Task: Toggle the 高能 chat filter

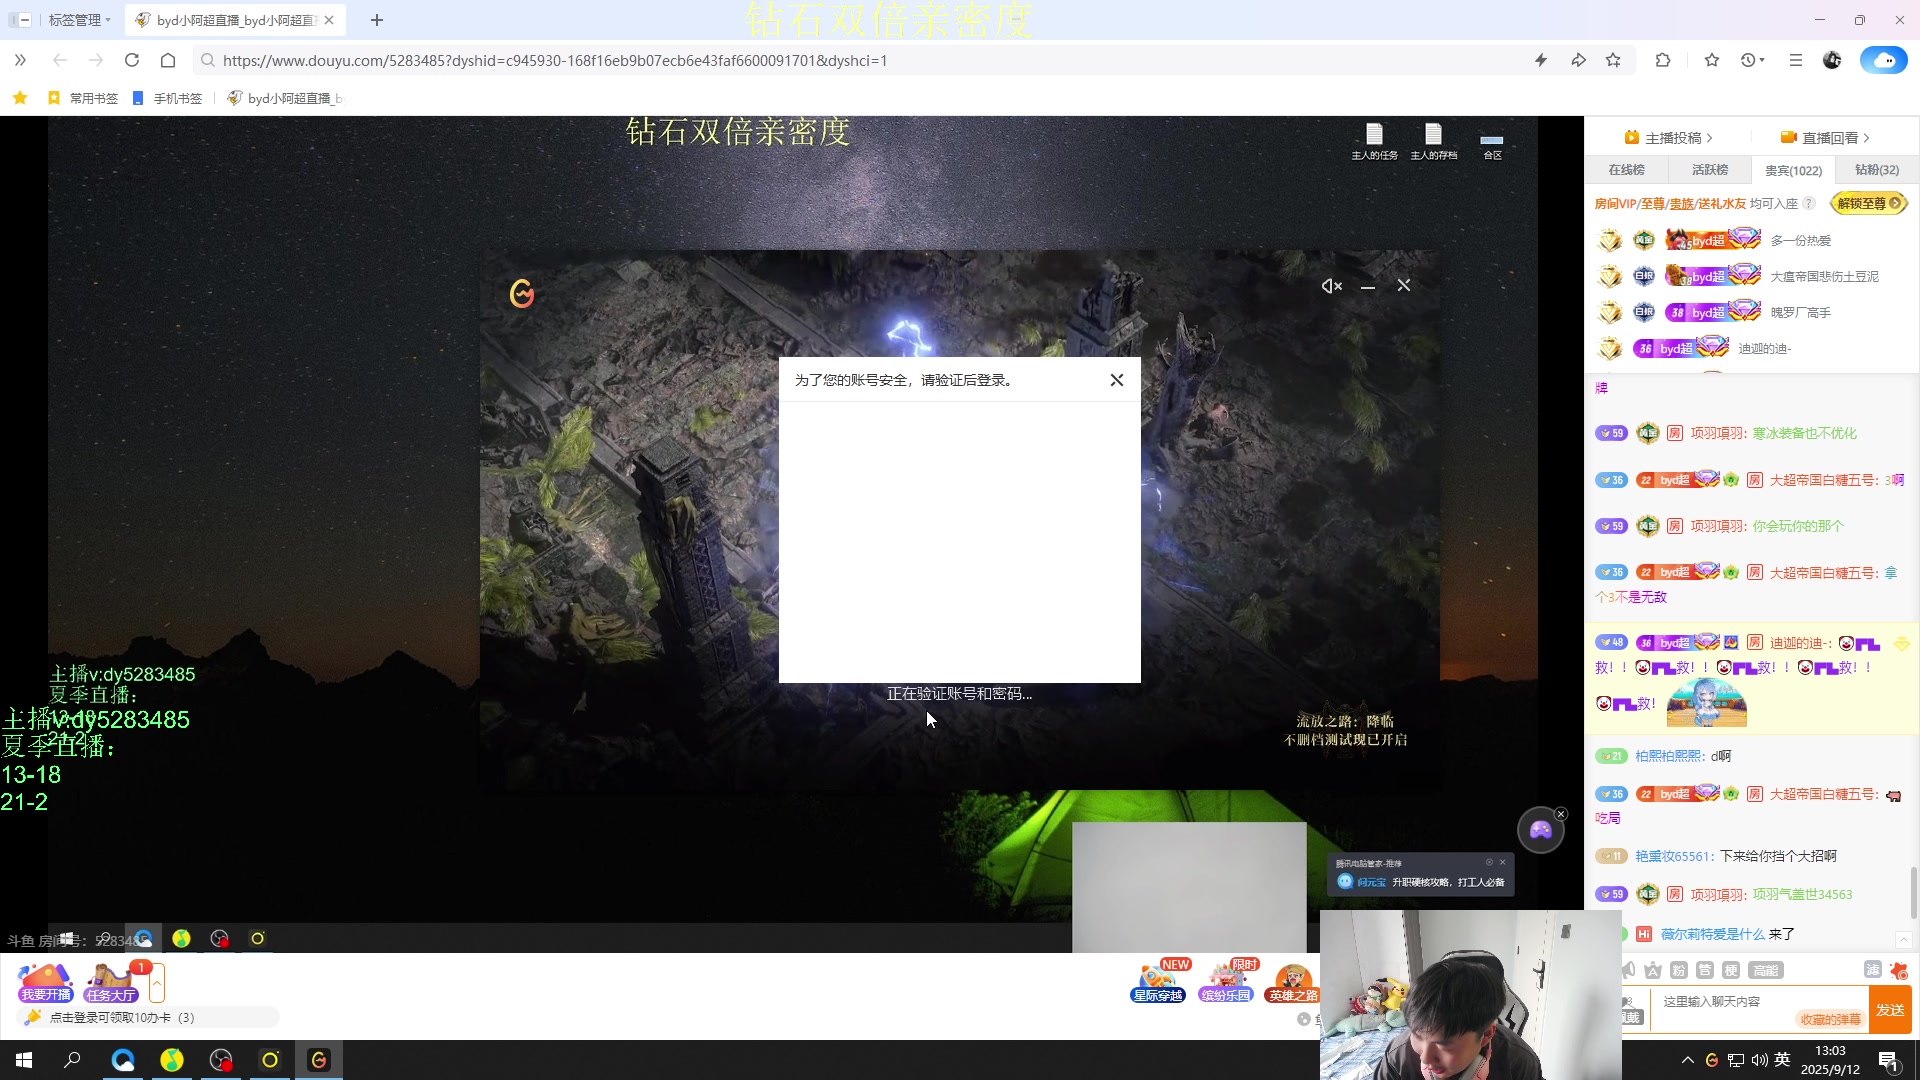Action: [1766, 970]
